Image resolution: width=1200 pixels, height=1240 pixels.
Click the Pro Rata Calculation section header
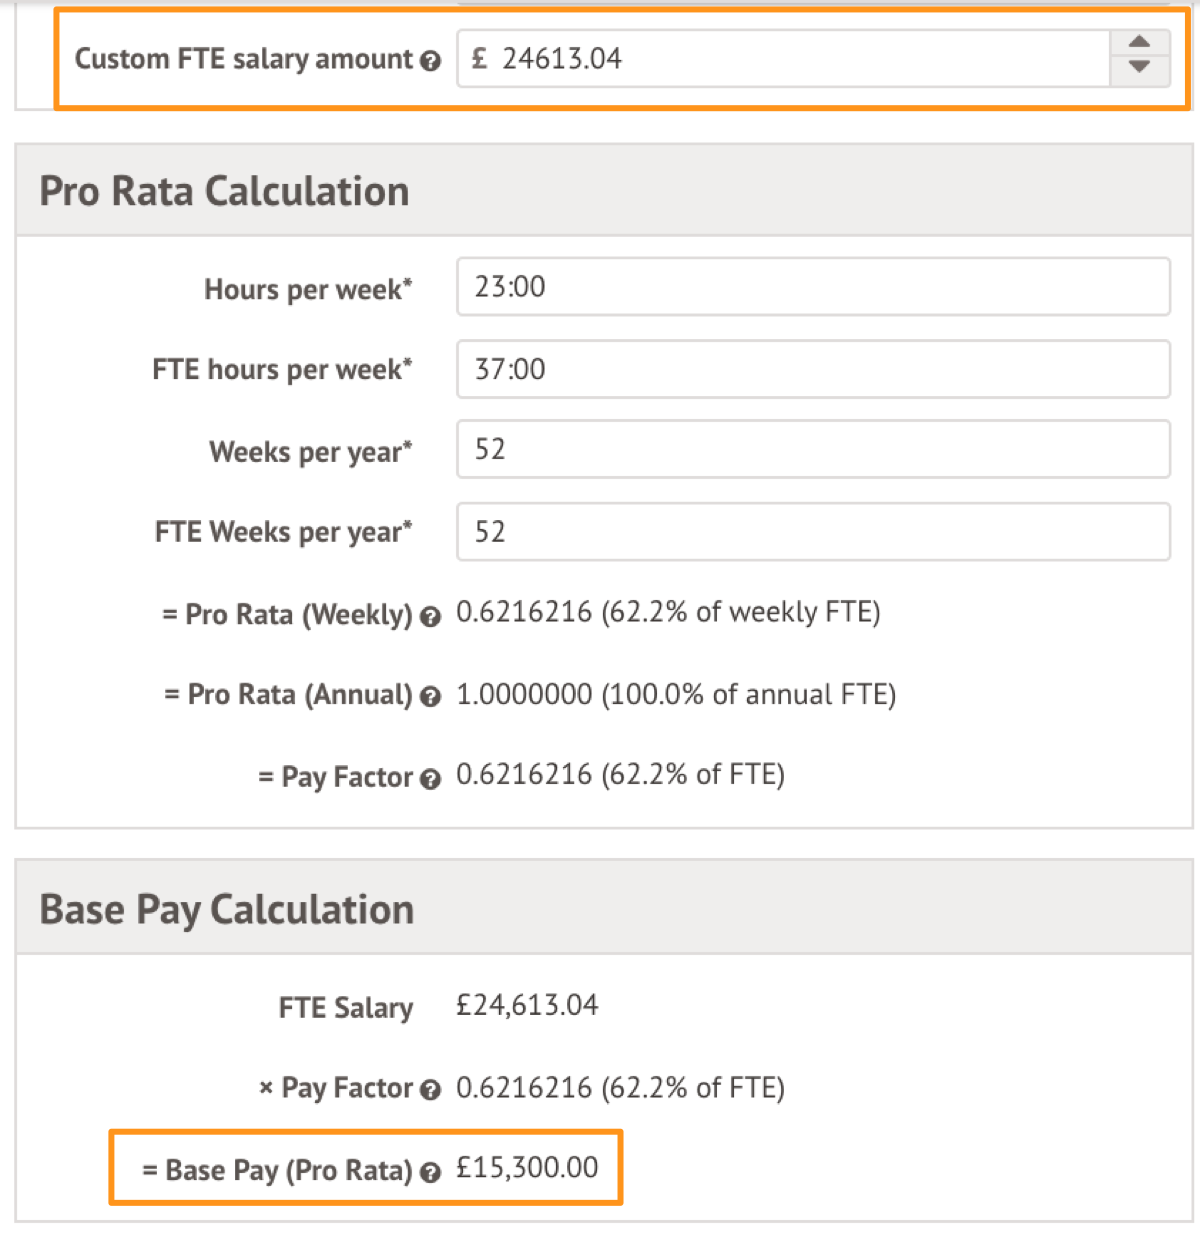224,191
